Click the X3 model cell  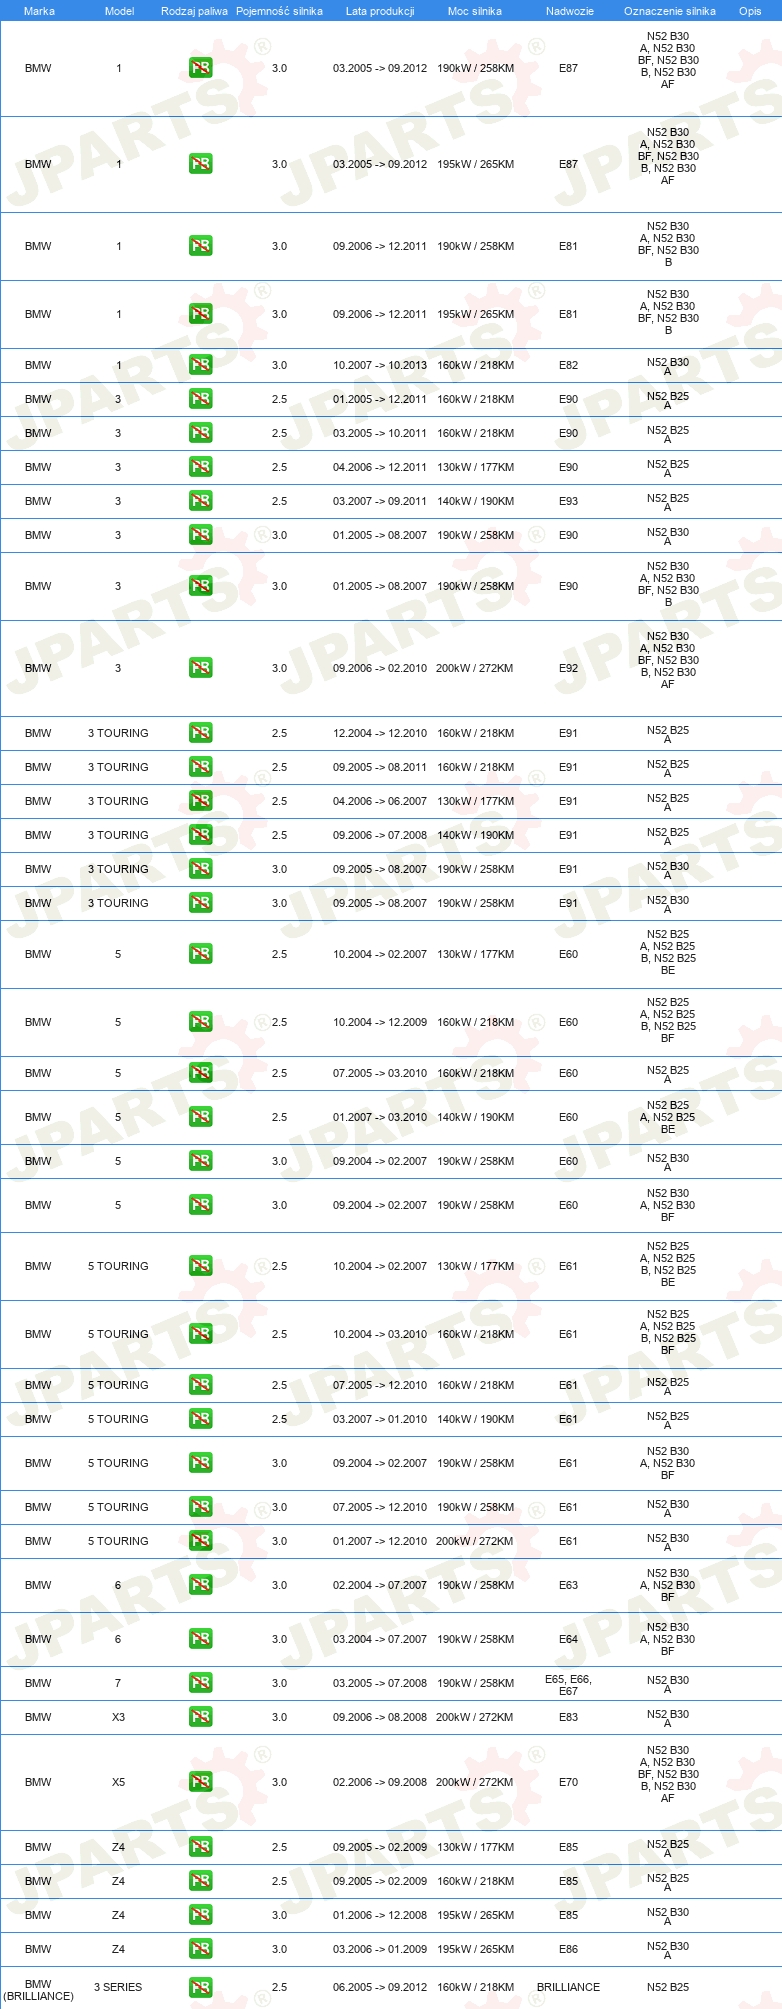[118, 1717]
